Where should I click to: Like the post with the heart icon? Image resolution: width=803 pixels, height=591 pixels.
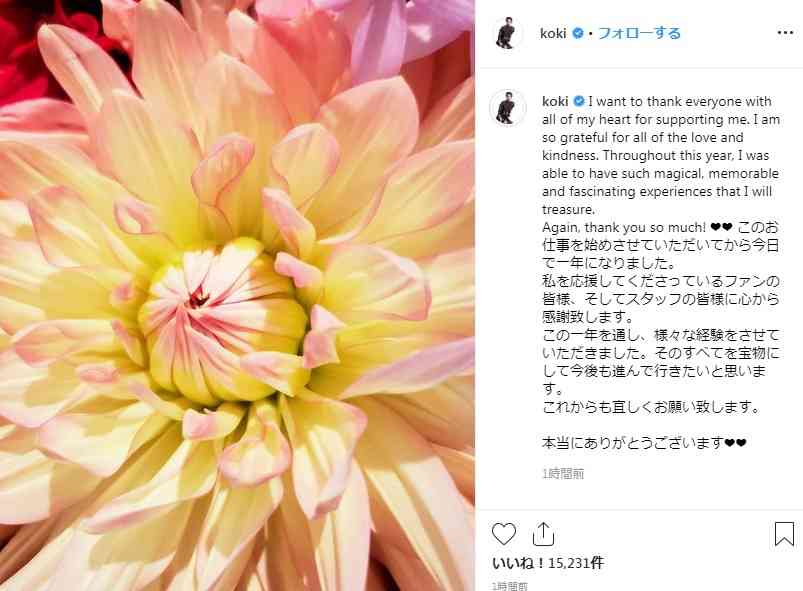point(504,534)
